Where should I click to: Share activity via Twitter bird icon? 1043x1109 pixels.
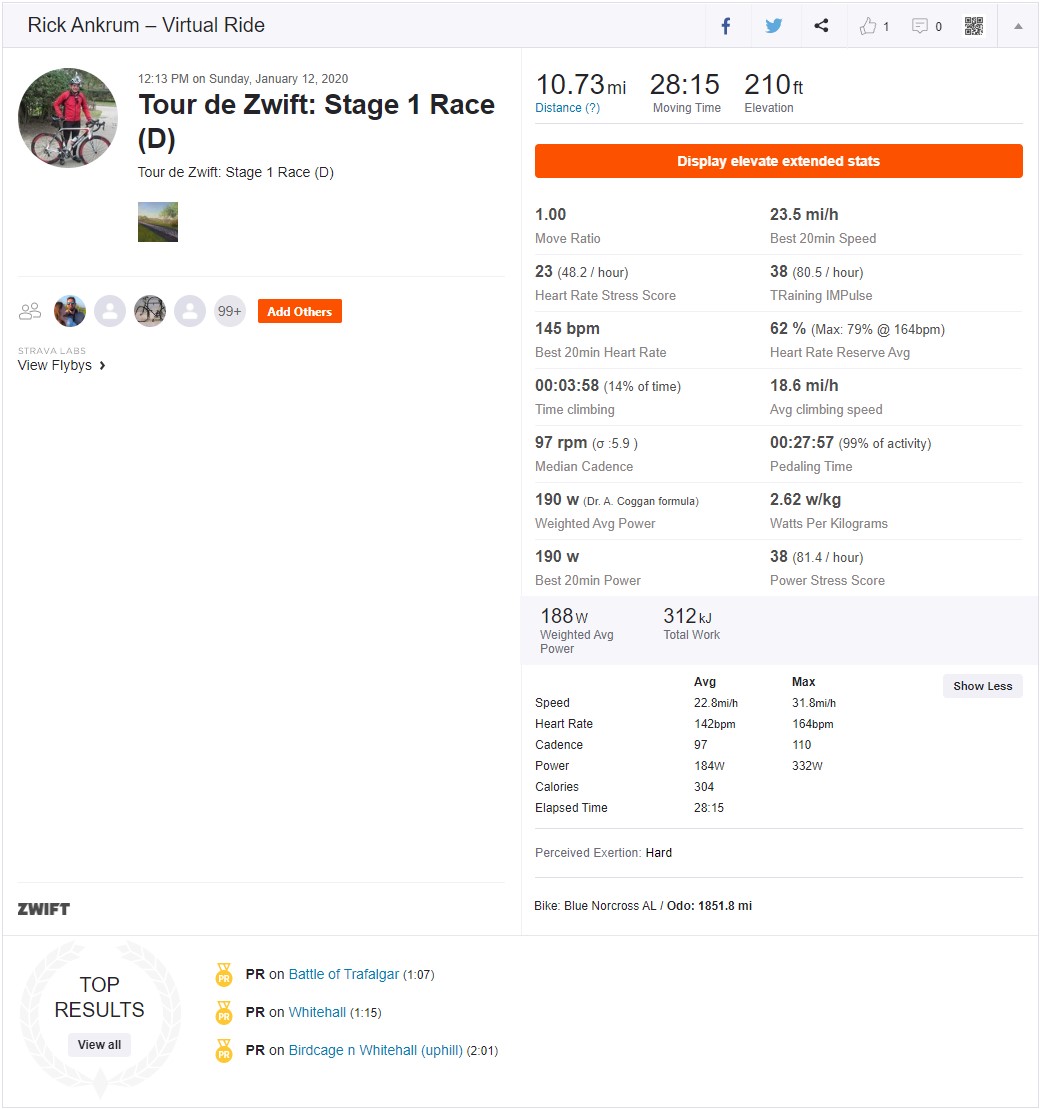coord(774,26)
